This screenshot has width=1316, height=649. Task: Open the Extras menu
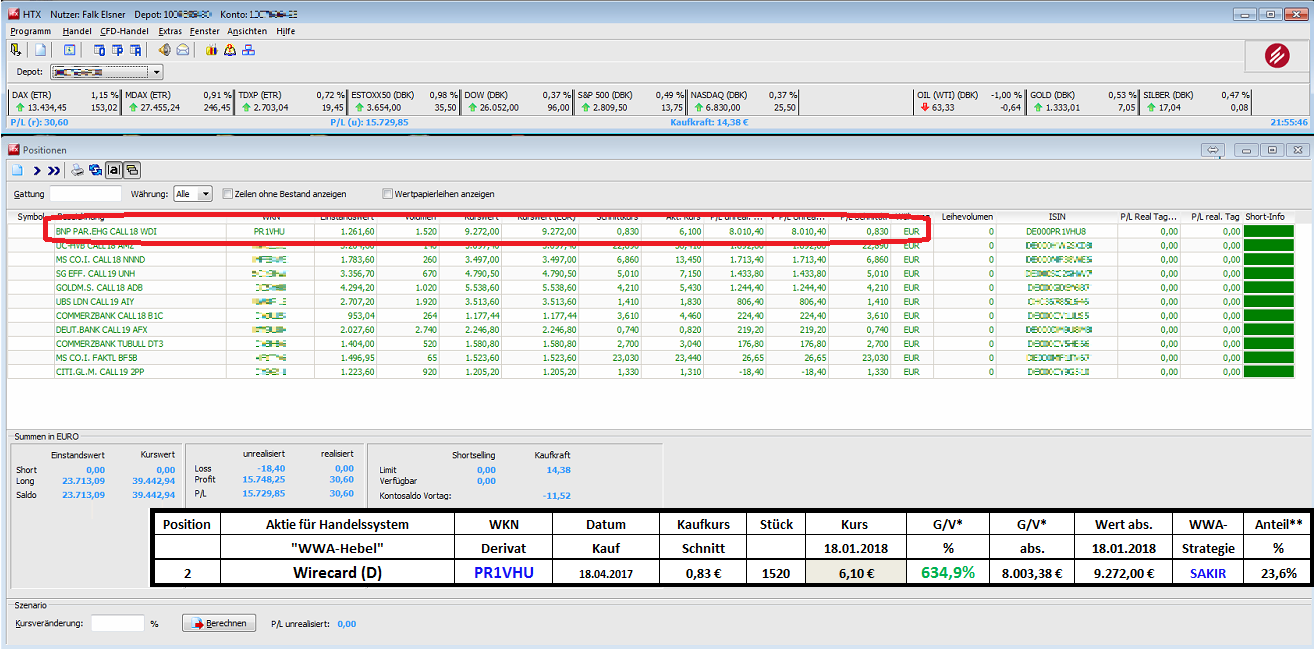click(x=170, y=31)
